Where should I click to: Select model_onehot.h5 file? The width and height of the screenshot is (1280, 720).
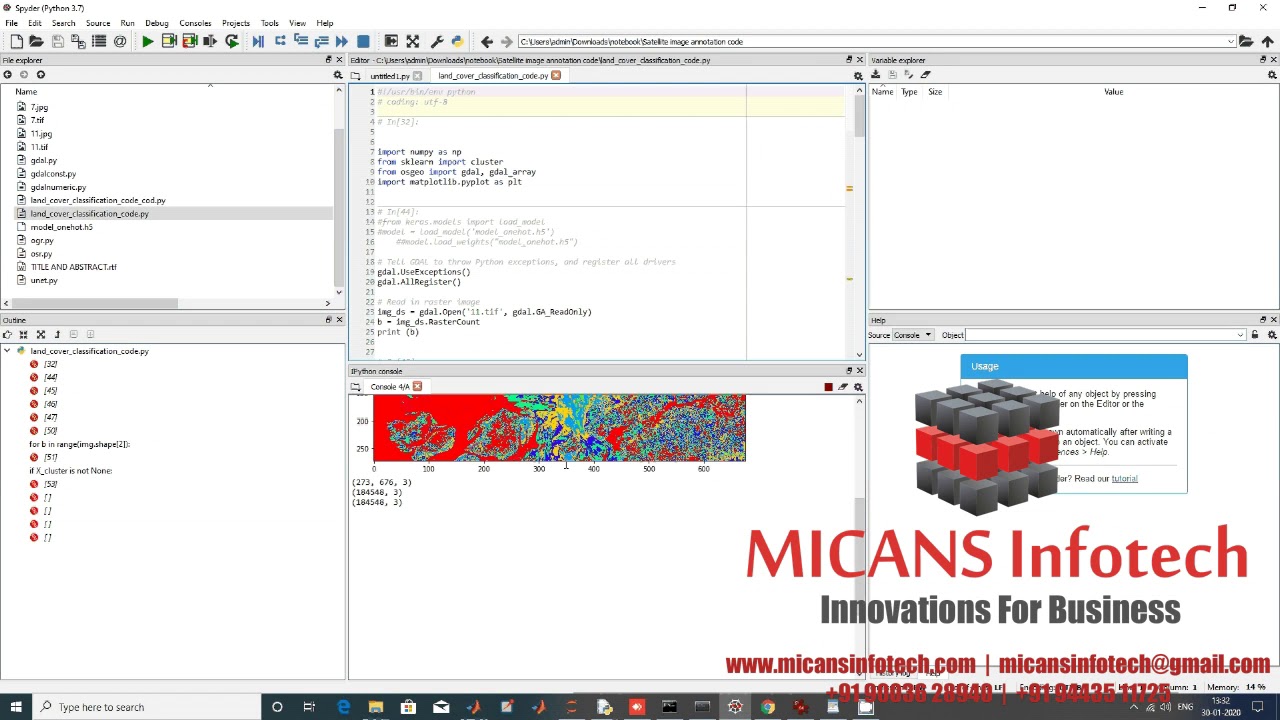61,227
